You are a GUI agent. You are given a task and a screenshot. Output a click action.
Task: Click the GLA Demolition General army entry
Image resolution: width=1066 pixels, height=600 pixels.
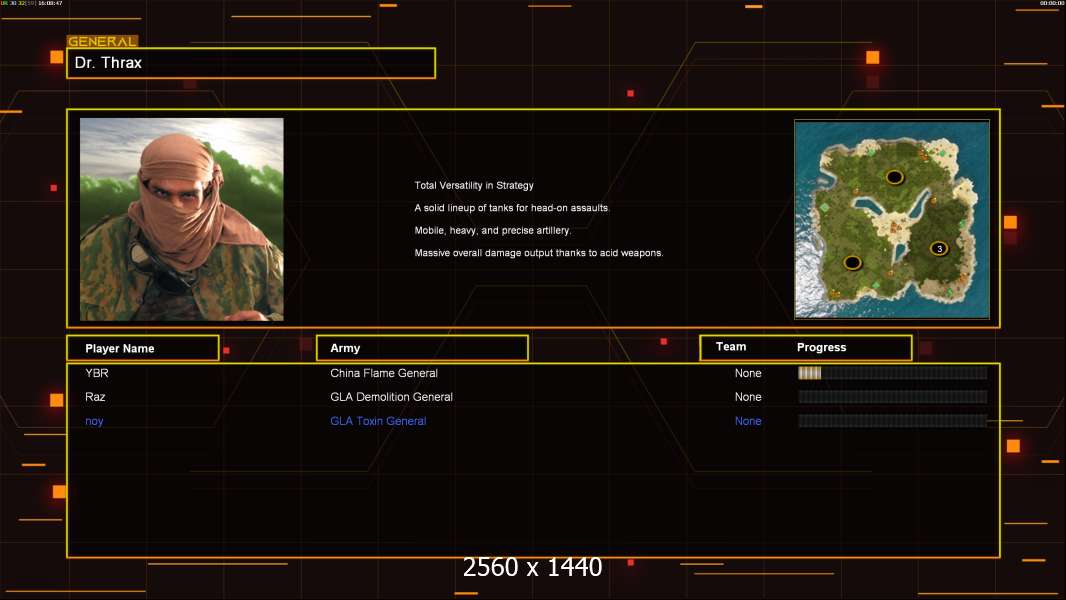point(391,397)
